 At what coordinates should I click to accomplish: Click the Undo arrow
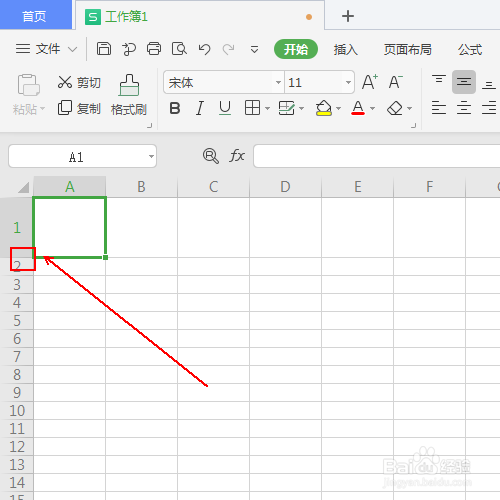204,49
